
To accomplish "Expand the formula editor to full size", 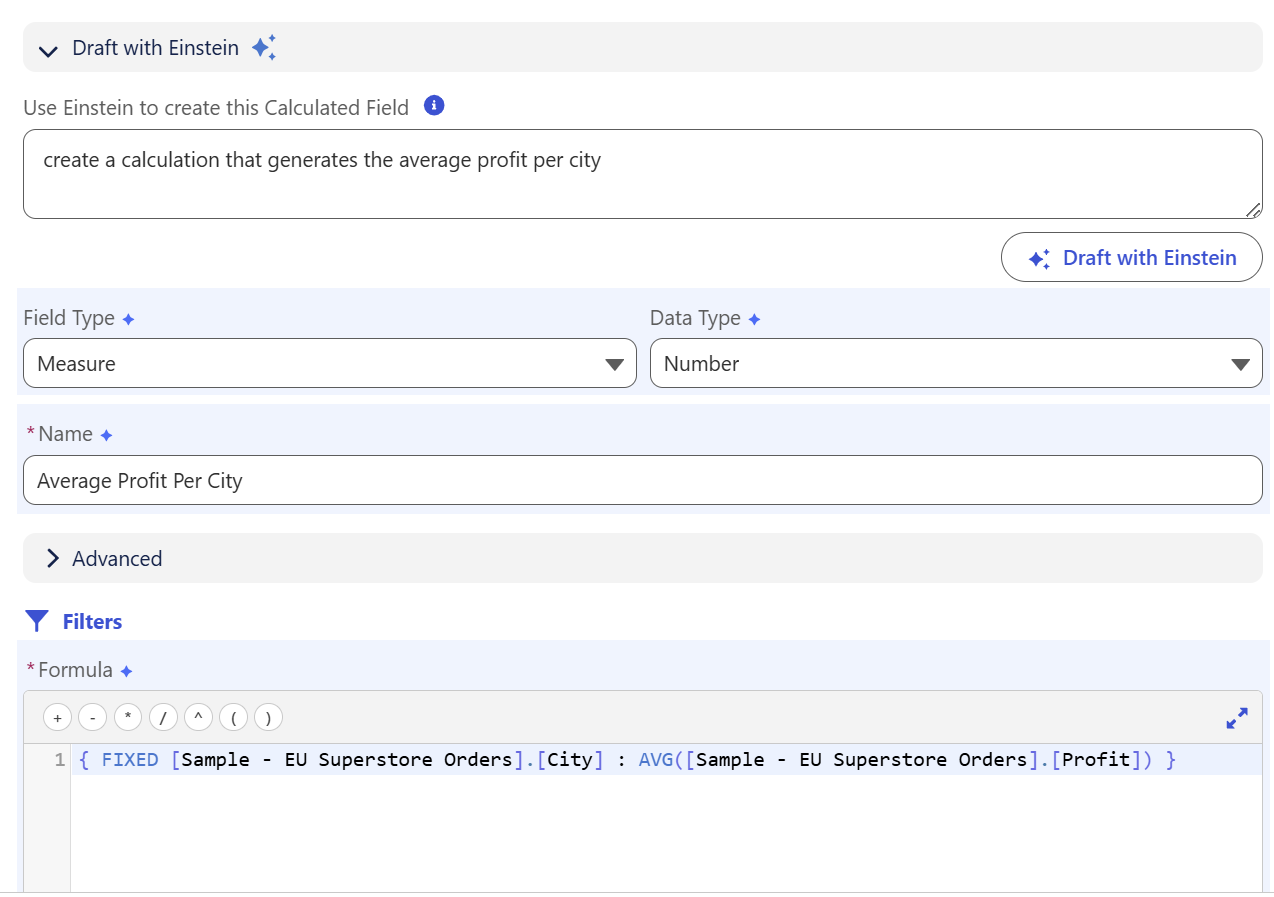I will coord(1237,718).
